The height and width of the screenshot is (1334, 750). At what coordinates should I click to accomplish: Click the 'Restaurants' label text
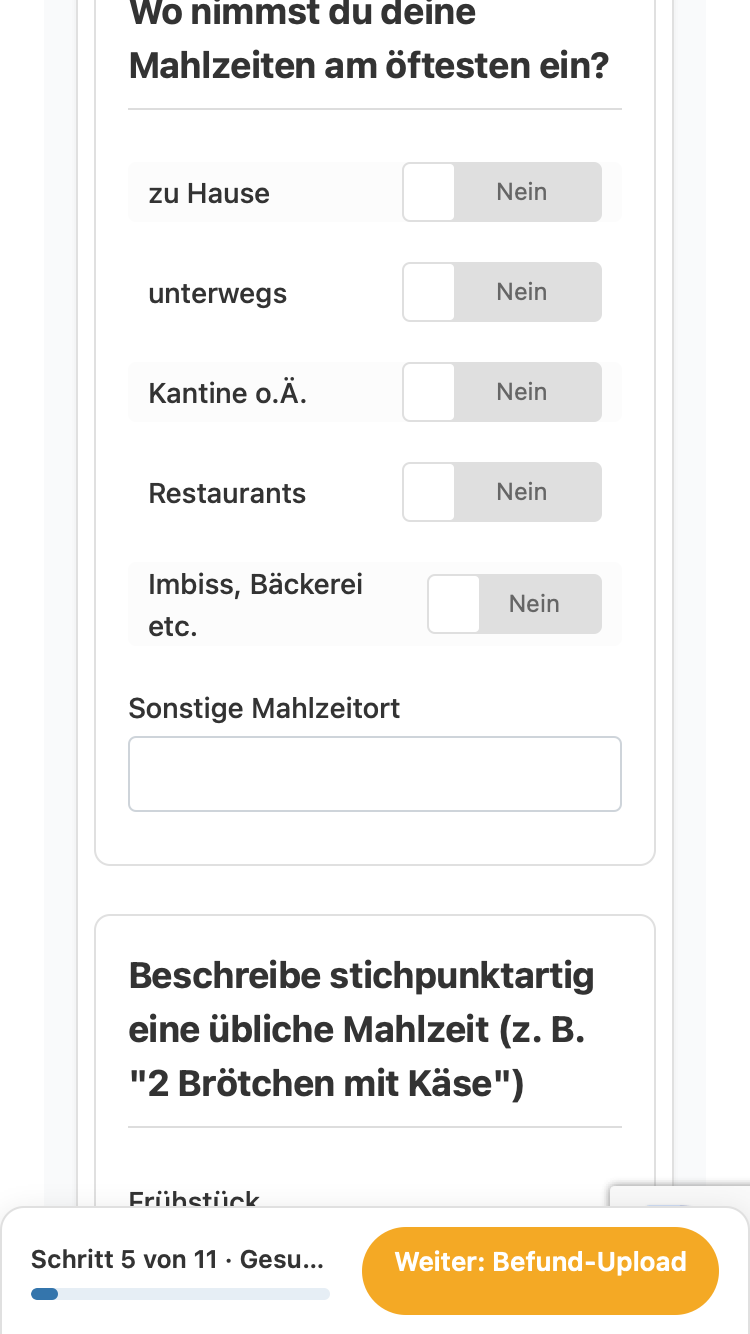click(227, 493)
